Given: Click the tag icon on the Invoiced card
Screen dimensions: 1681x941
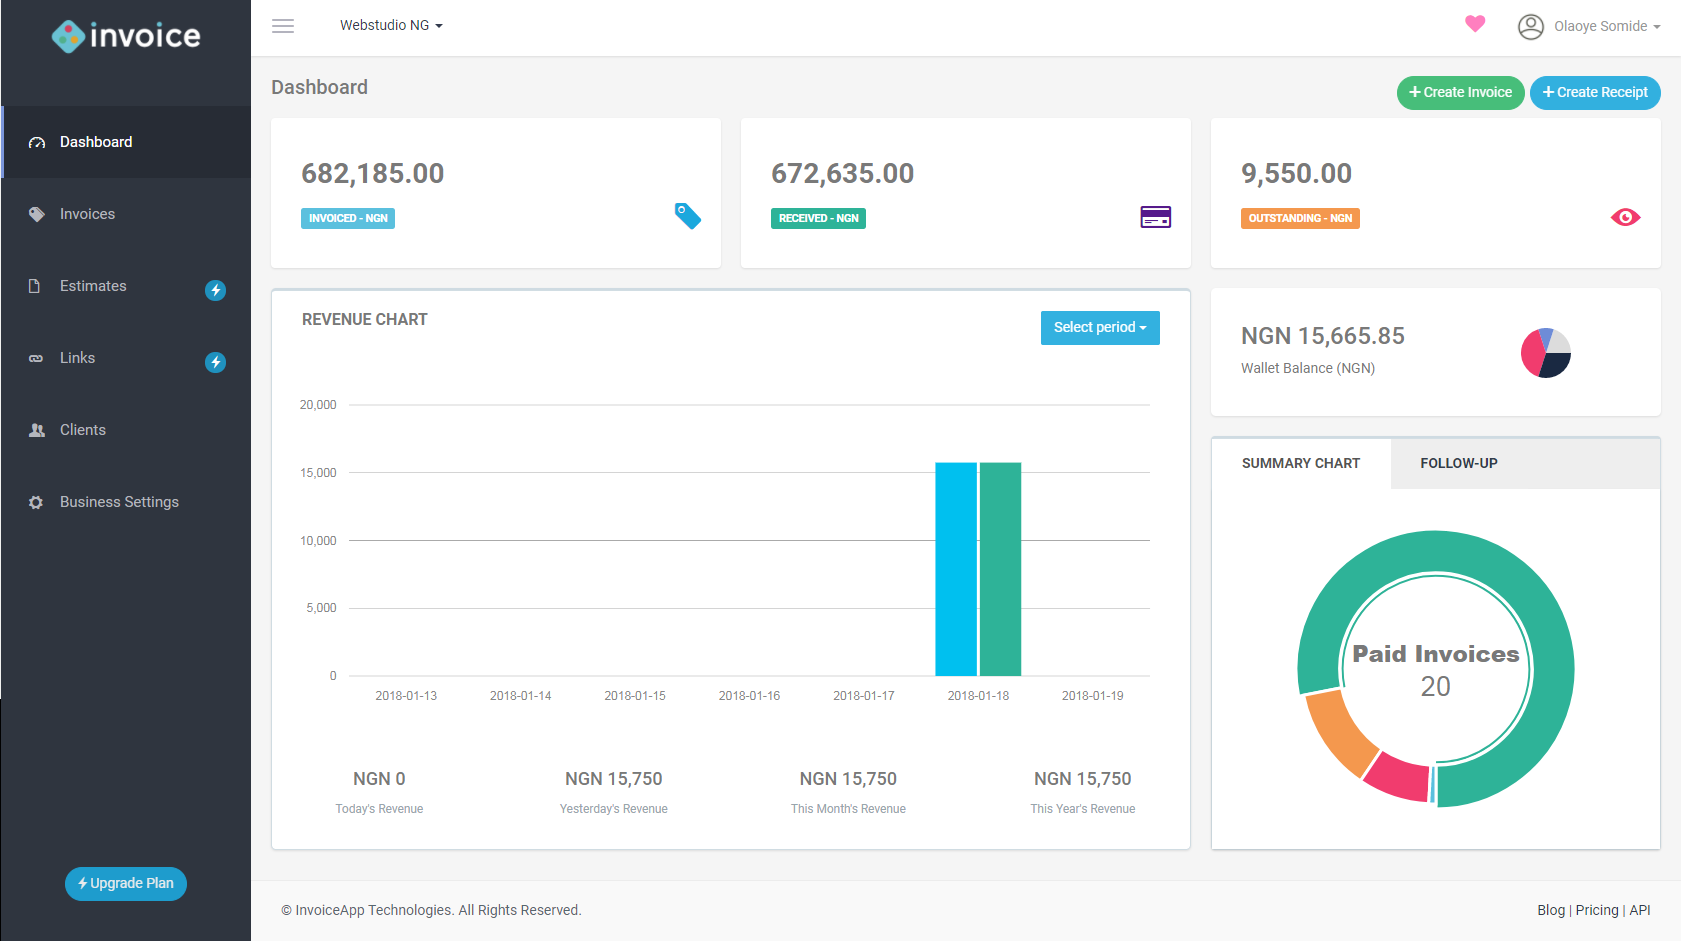Looking at the screenshot, I should (x=687, y=216).
